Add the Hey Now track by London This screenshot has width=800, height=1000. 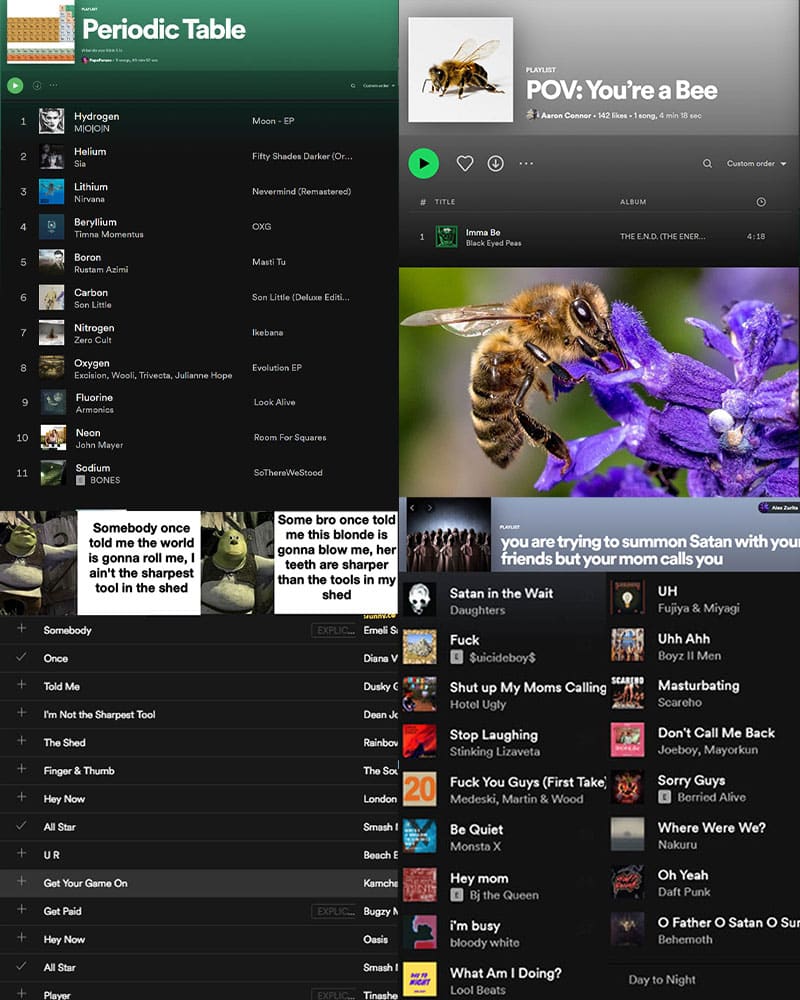click(22, 798)
